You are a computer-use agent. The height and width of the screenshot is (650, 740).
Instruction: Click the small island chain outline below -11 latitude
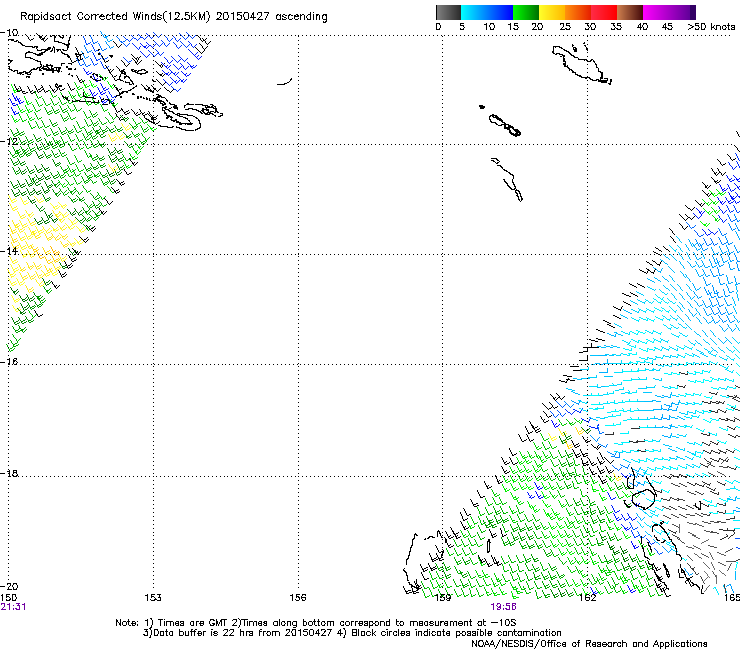(x=505, y=125)
